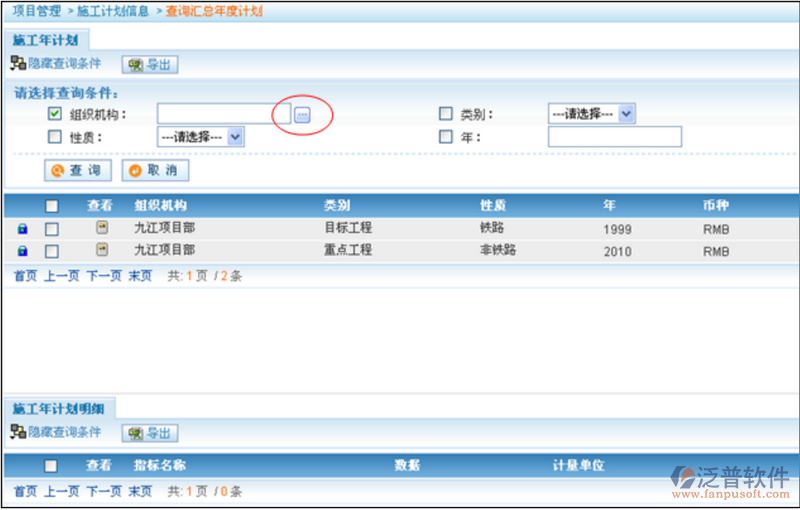Click the 查询 button
This screenshot has width=800, height=510.
(x=78, y=170)
